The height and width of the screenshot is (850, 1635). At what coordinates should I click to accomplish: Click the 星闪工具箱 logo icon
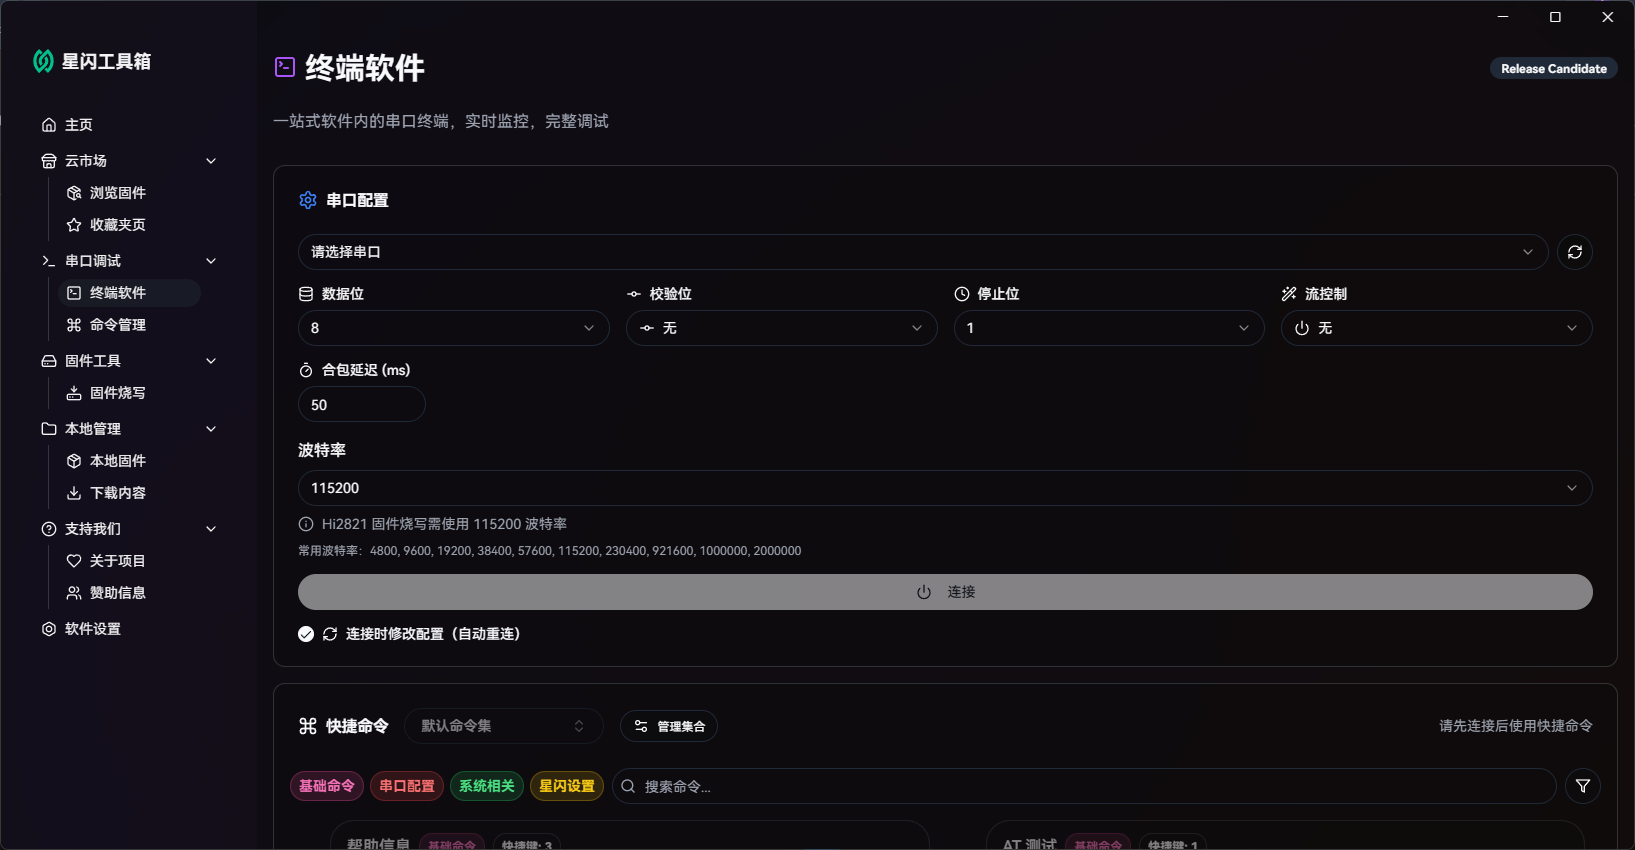tap(43, 61)
